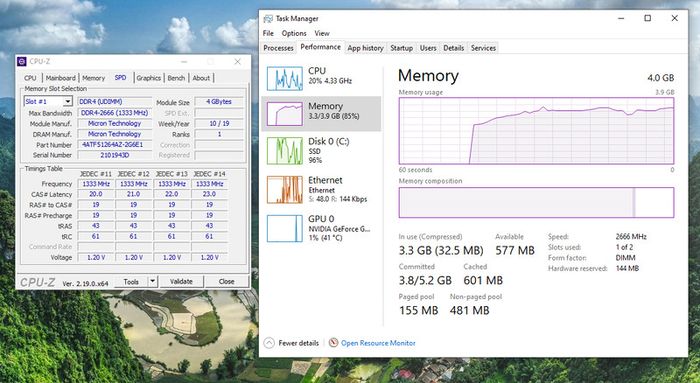The height and width of the screenshot is (383, 700).
Task: Click the DDR4-2666 (1333 MHz) bandwidth value
Action: [x=115, y=113]
